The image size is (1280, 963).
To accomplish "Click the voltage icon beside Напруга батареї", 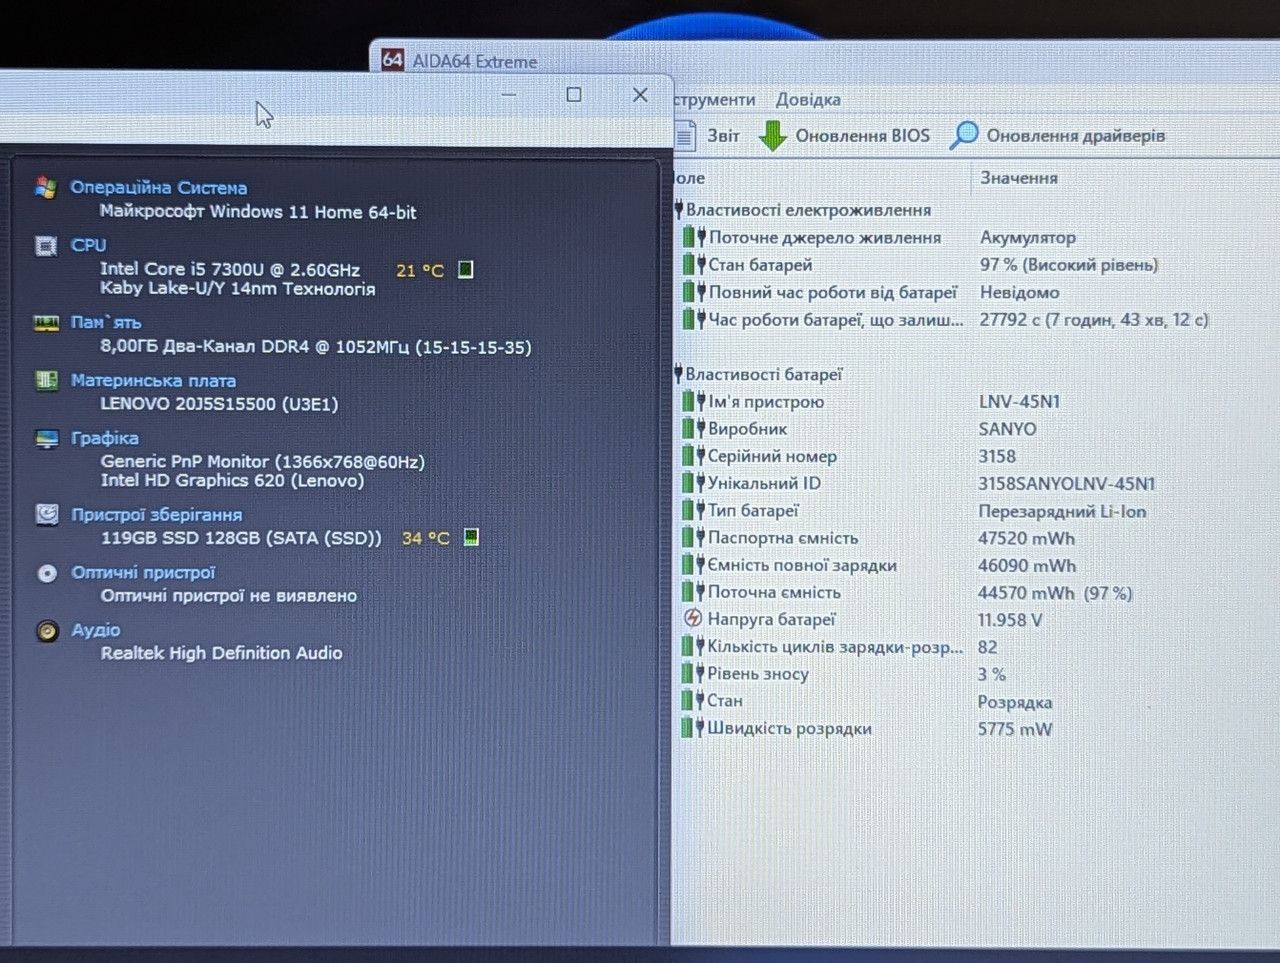I will coord(693,619).
